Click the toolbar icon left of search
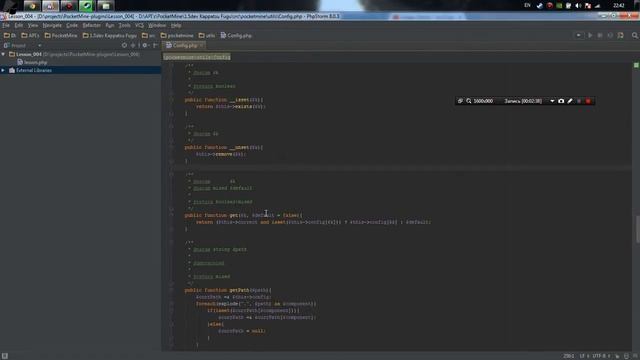This screenshot has width=640, height=360. (620, 36)
